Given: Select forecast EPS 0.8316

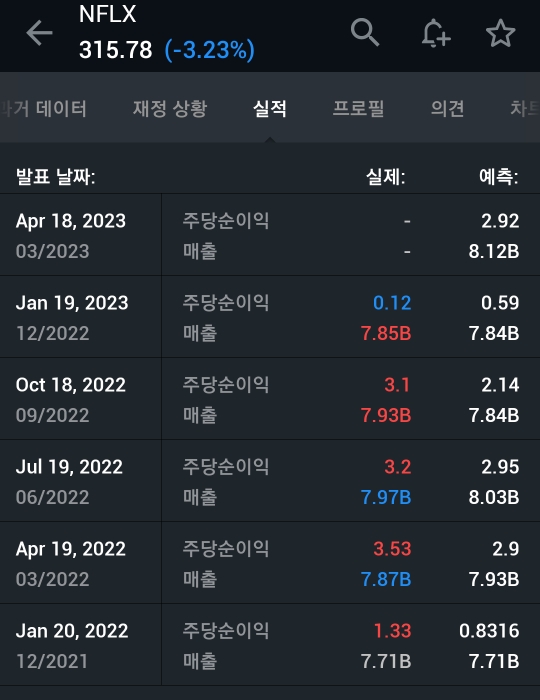Looking at the screenshot, I should [489, 632].
